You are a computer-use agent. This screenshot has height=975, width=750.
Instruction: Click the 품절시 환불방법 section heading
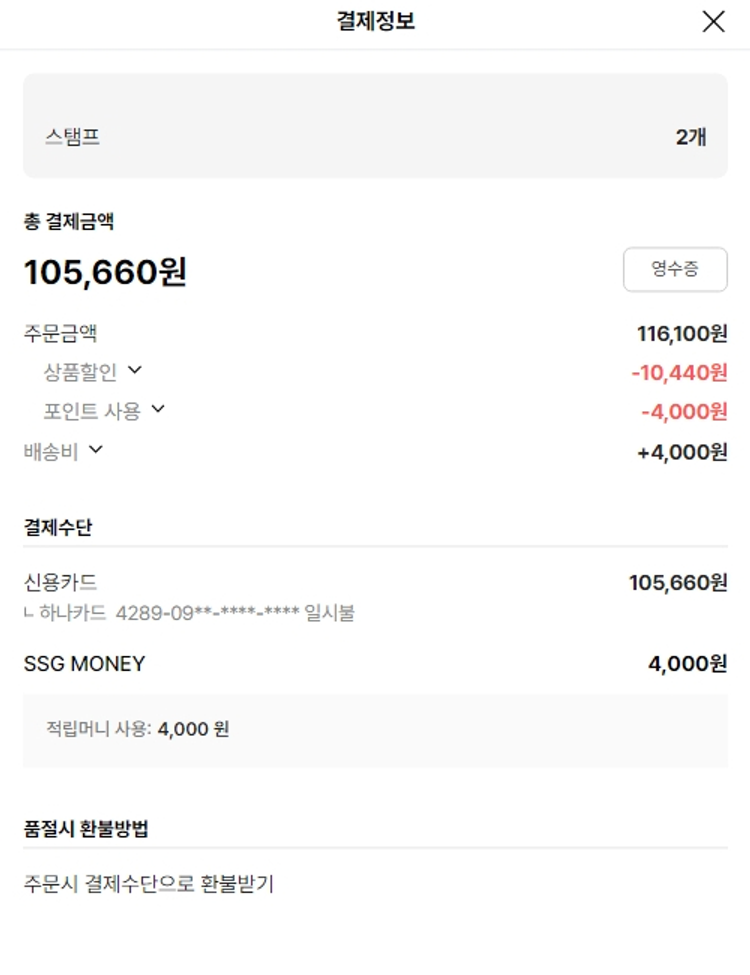[x=86, y=829]
